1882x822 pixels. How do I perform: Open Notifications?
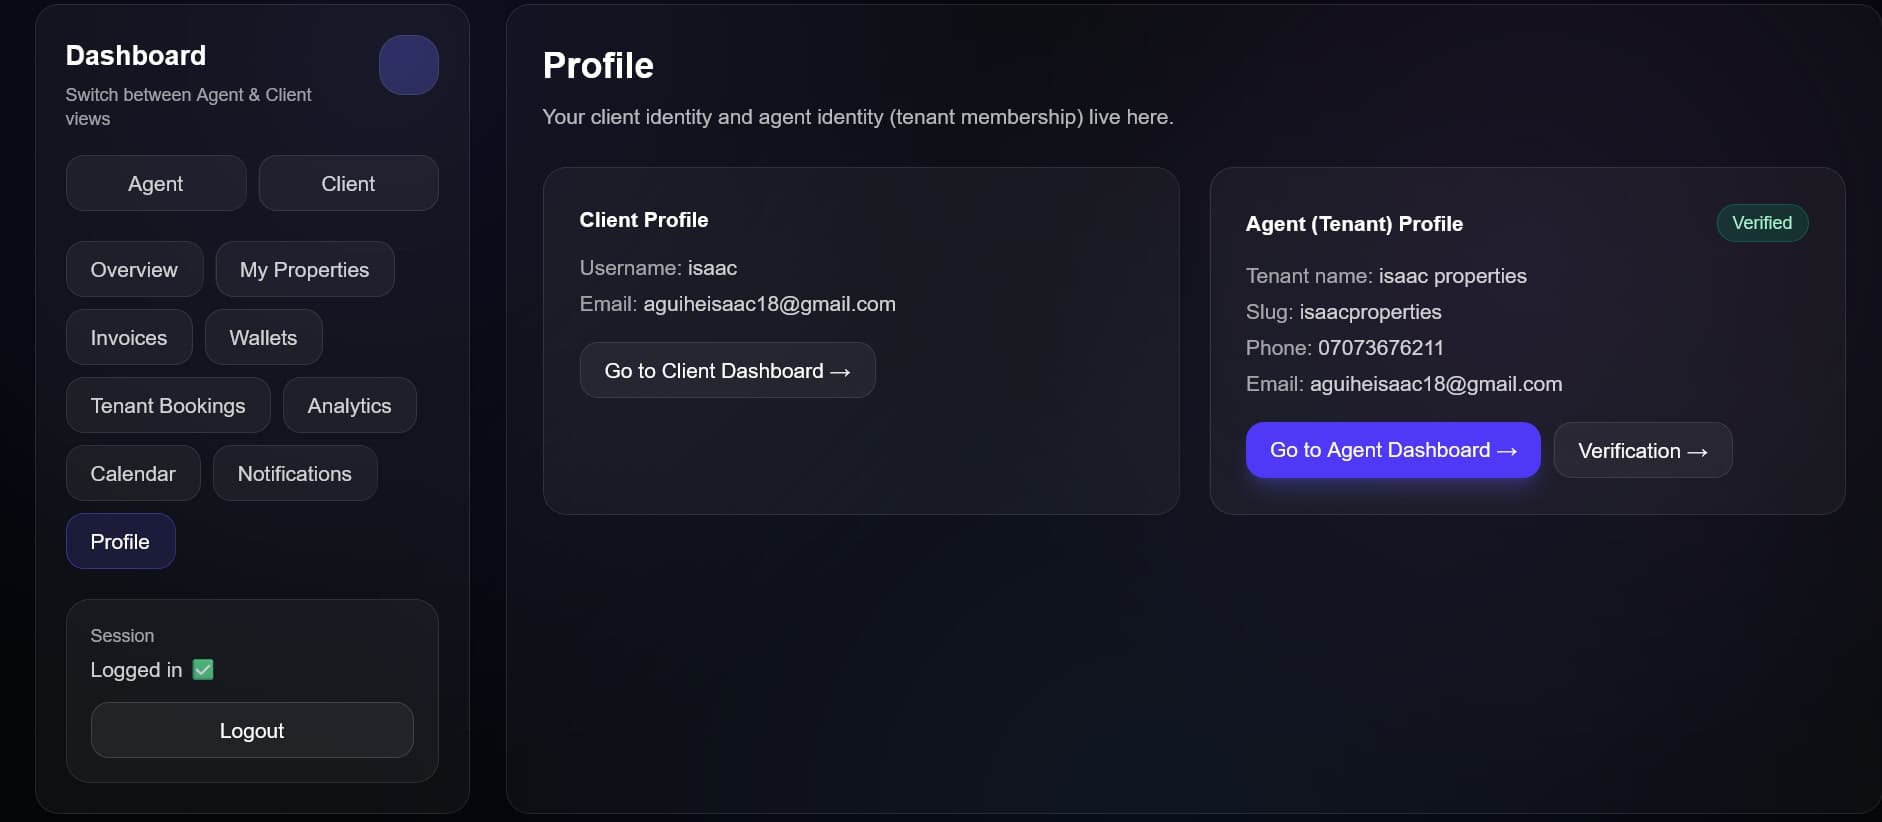[295, 473]
